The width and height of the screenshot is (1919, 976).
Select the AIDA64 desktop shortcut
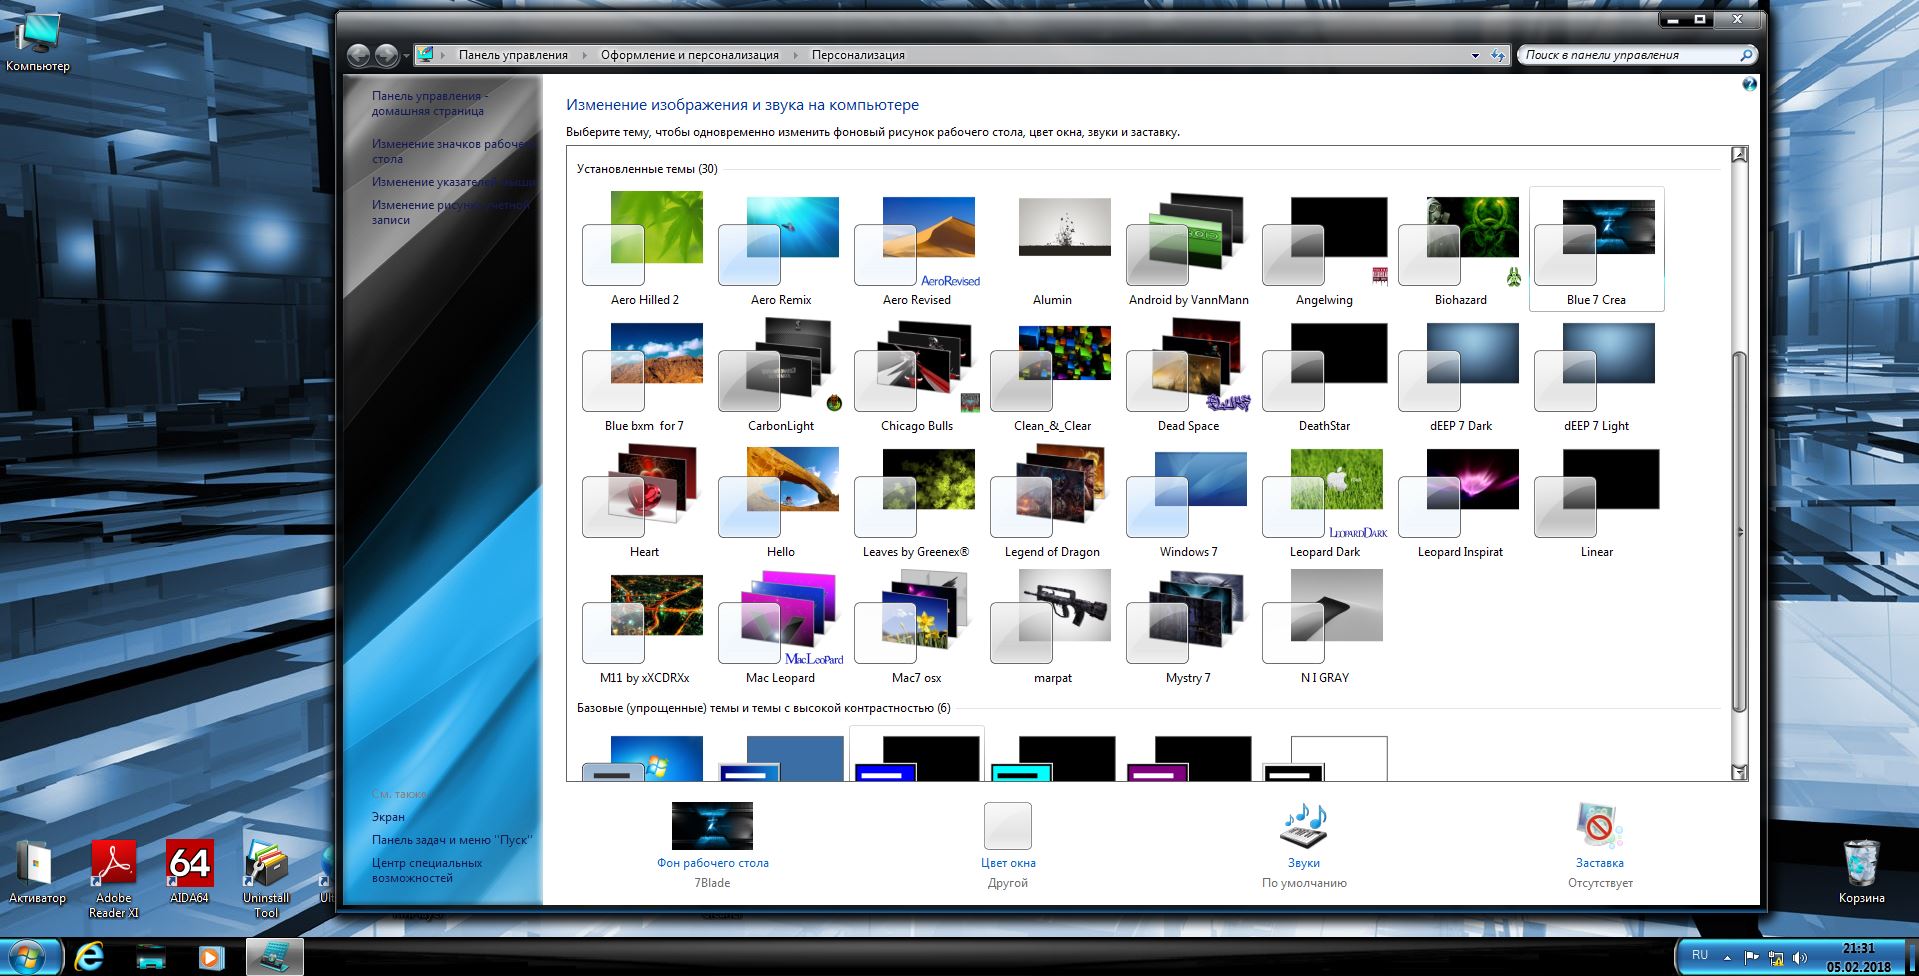click(189, 872)
